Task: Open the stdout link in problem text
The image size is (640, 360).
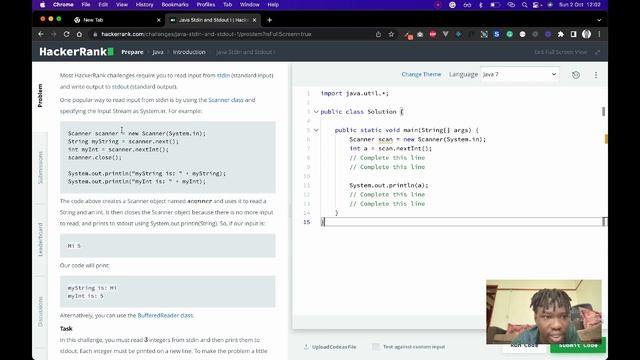Action: click(120, 87)
